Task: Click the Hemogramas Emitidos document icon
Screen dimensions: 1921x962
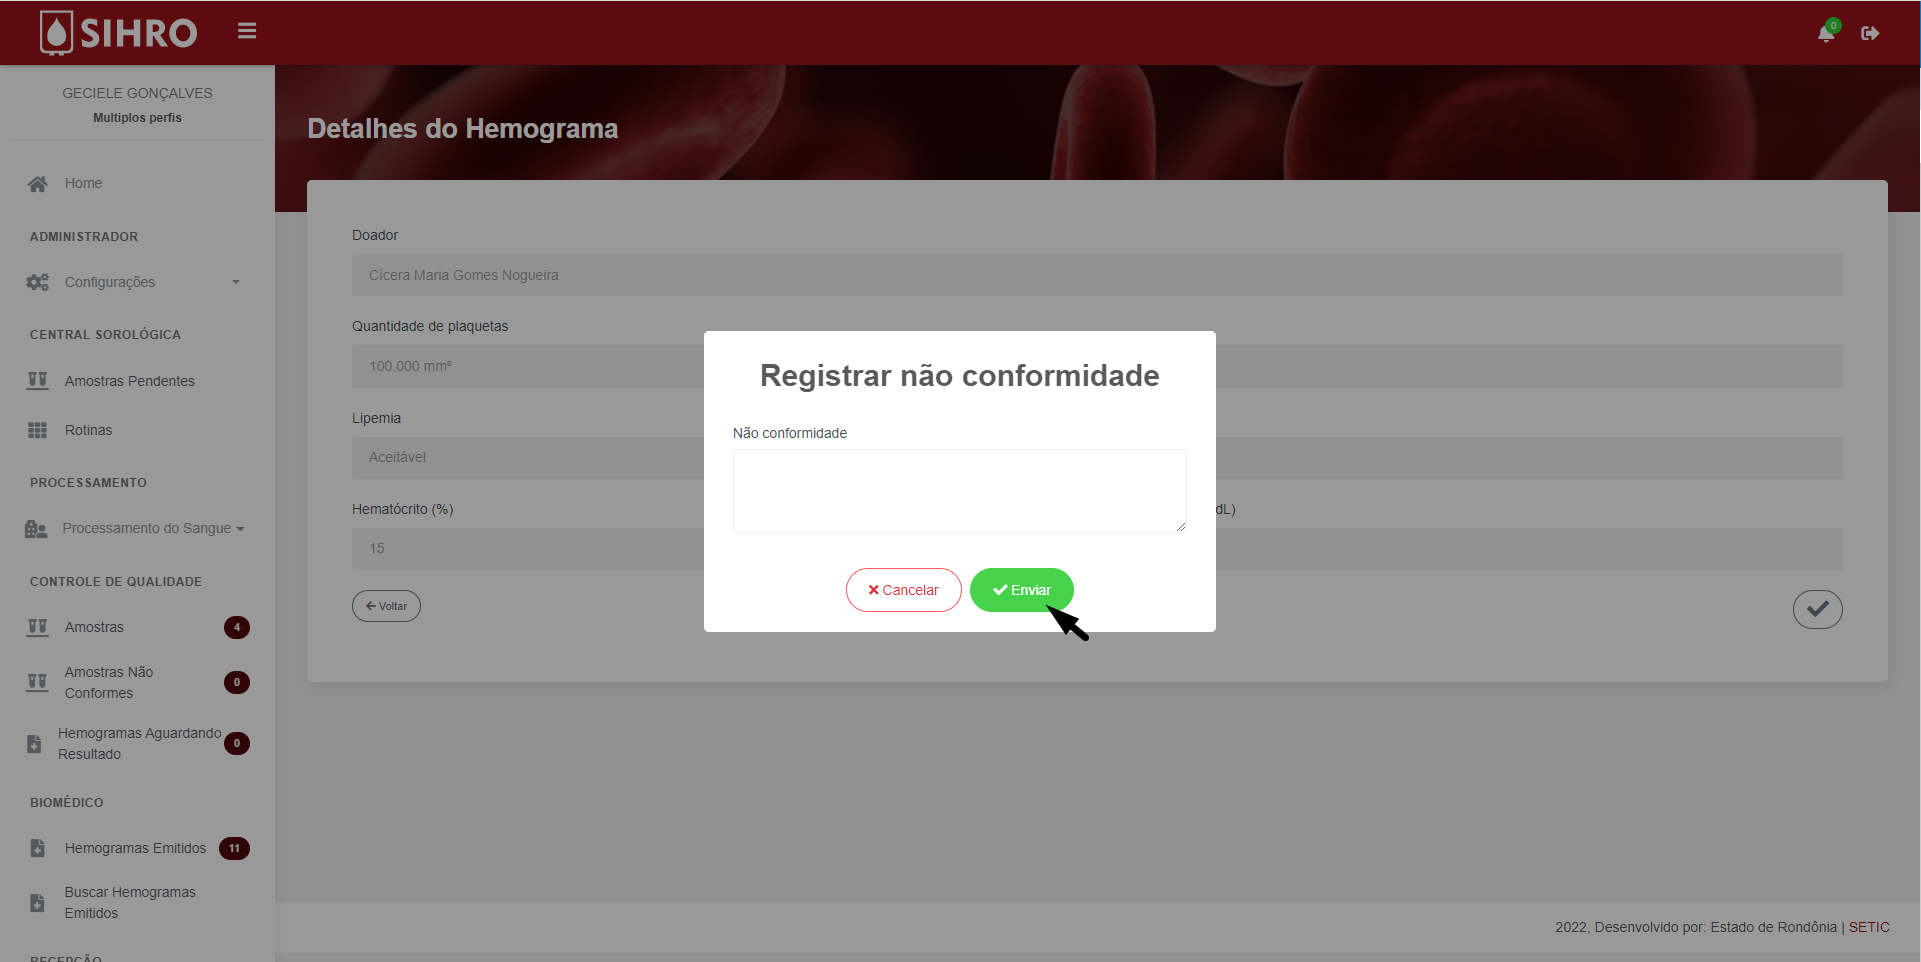Action: click(x=37, y=848)
